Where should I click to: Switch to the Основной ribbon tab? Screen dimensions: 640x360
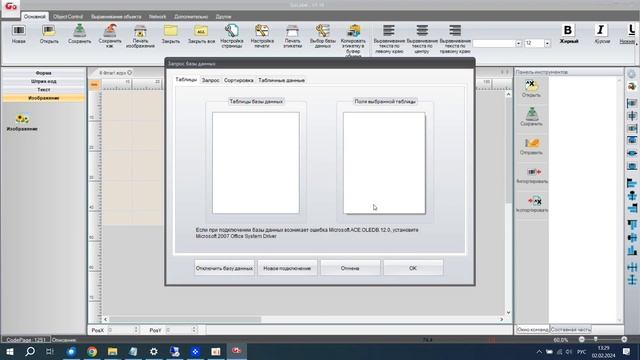(x=35, y=17)
